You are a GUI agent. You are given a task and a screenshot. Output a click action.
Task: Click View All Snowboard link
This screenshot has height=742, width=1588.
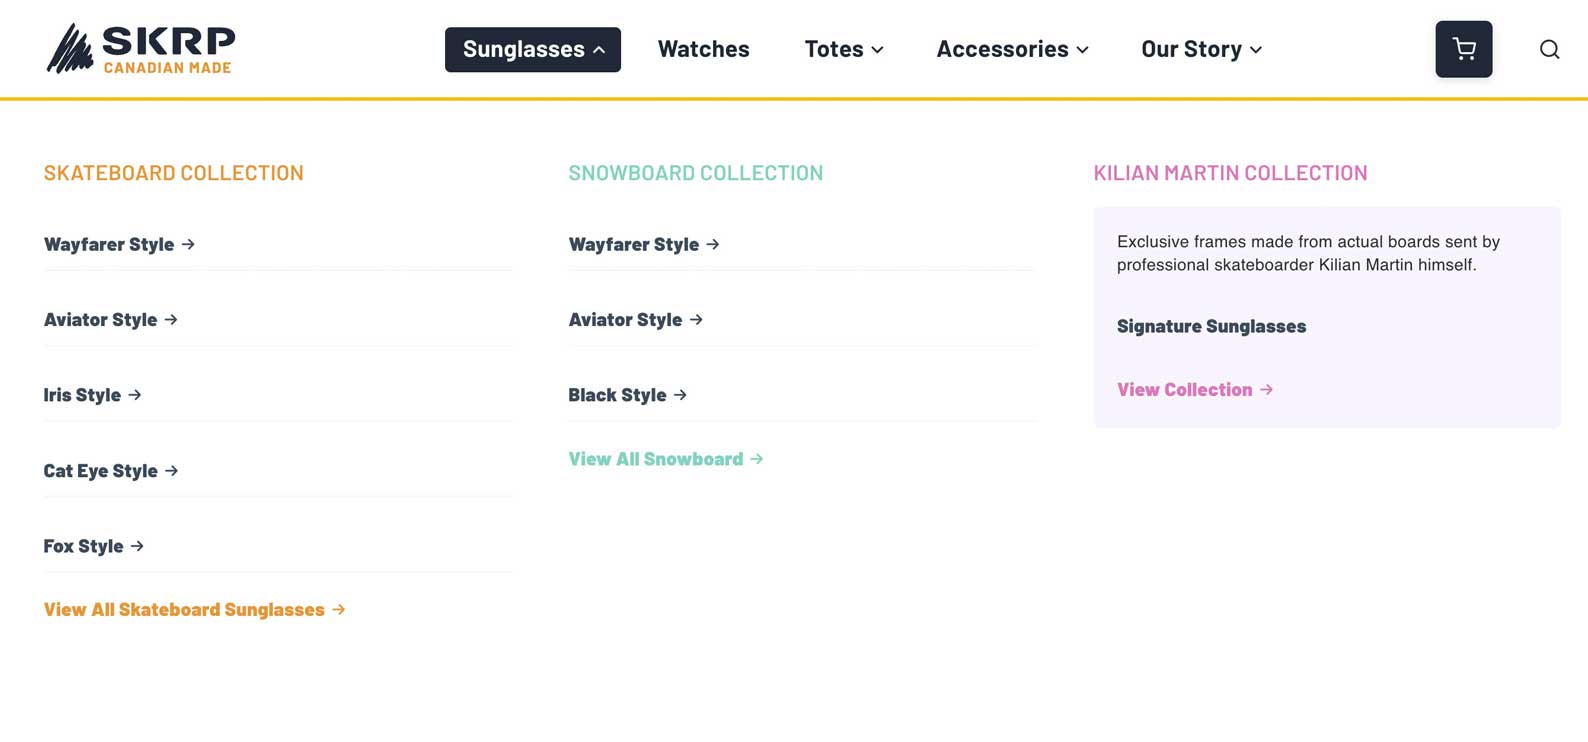click(x=666, y=459)
